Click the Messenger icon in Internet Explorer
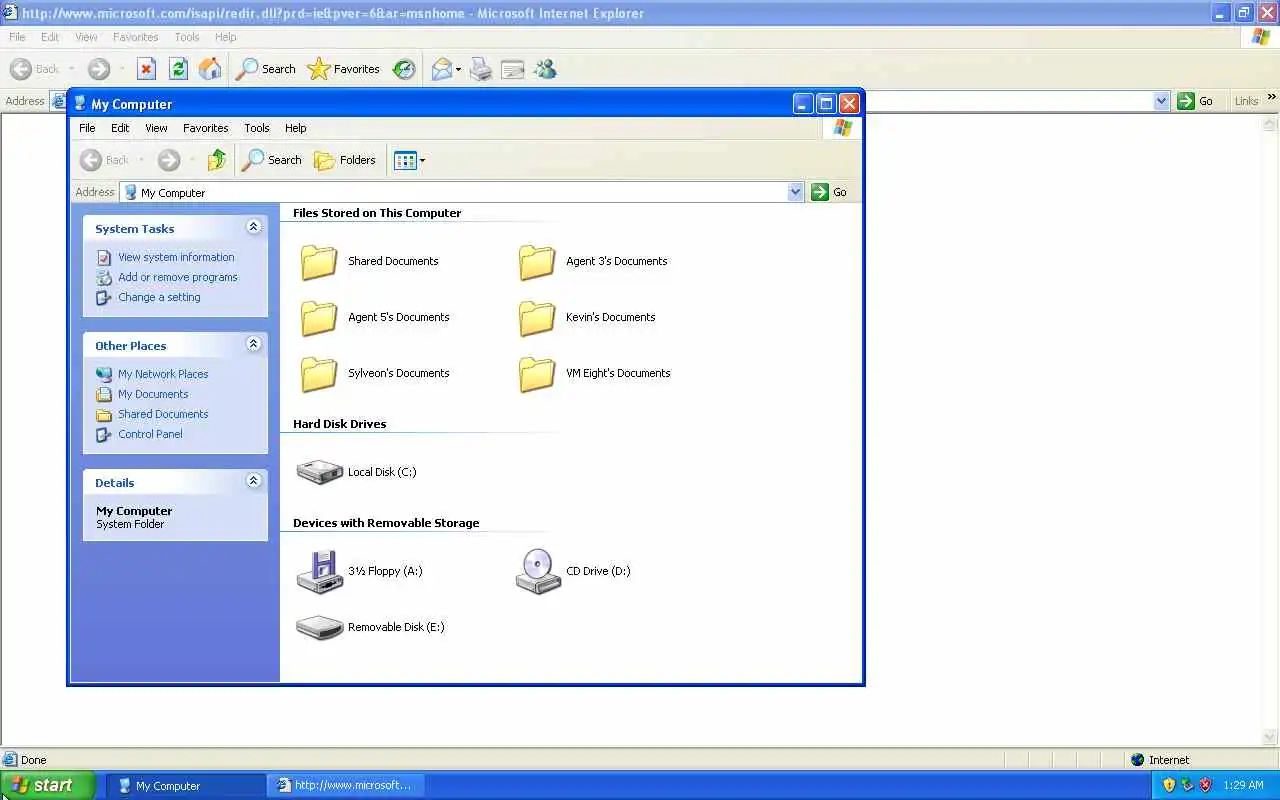Image resolution: width=1280 pixels, height=800 pixels. click(x=545, y=69)
